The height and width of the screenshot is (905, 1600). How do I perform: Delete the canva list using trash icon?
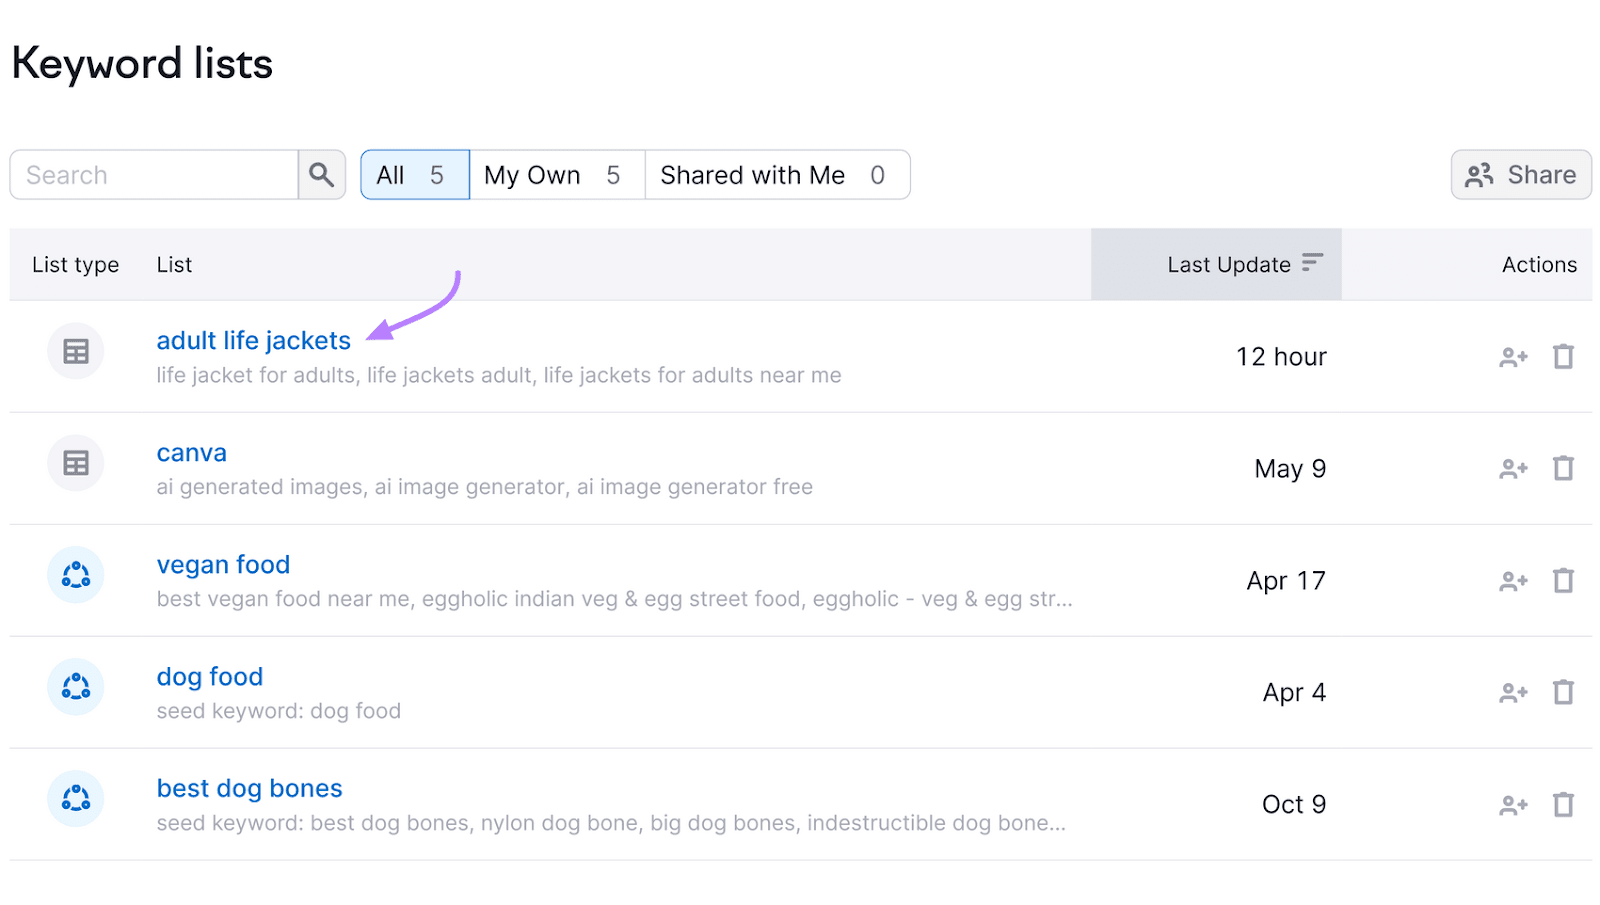(x=1563, y=468)
